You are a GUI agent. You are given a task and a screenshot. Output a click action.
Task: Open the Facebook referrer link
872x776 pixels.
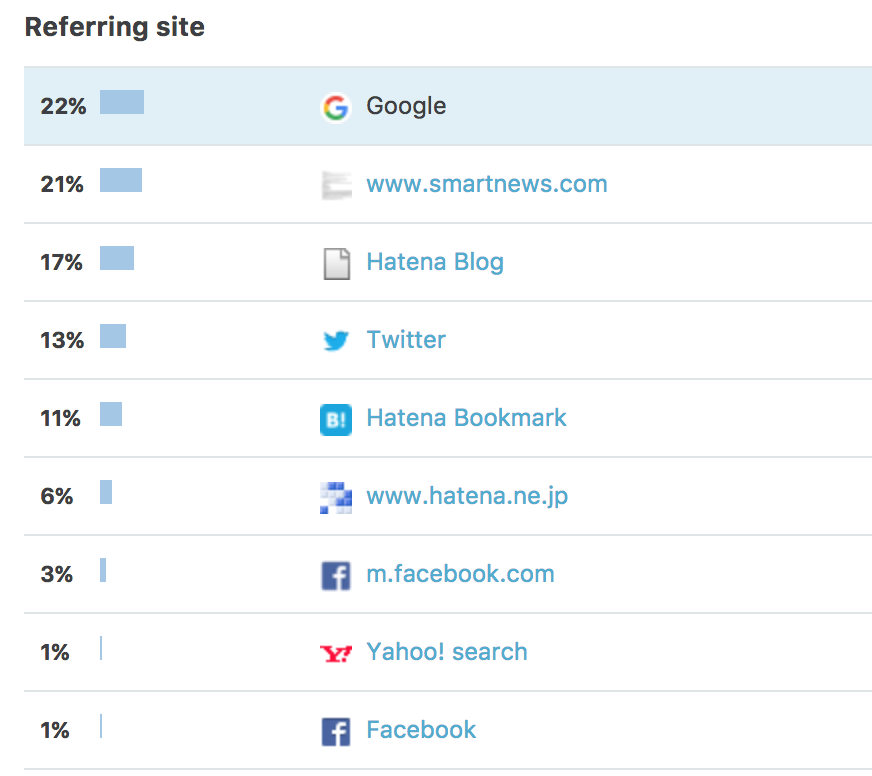[x=421, y=730]
